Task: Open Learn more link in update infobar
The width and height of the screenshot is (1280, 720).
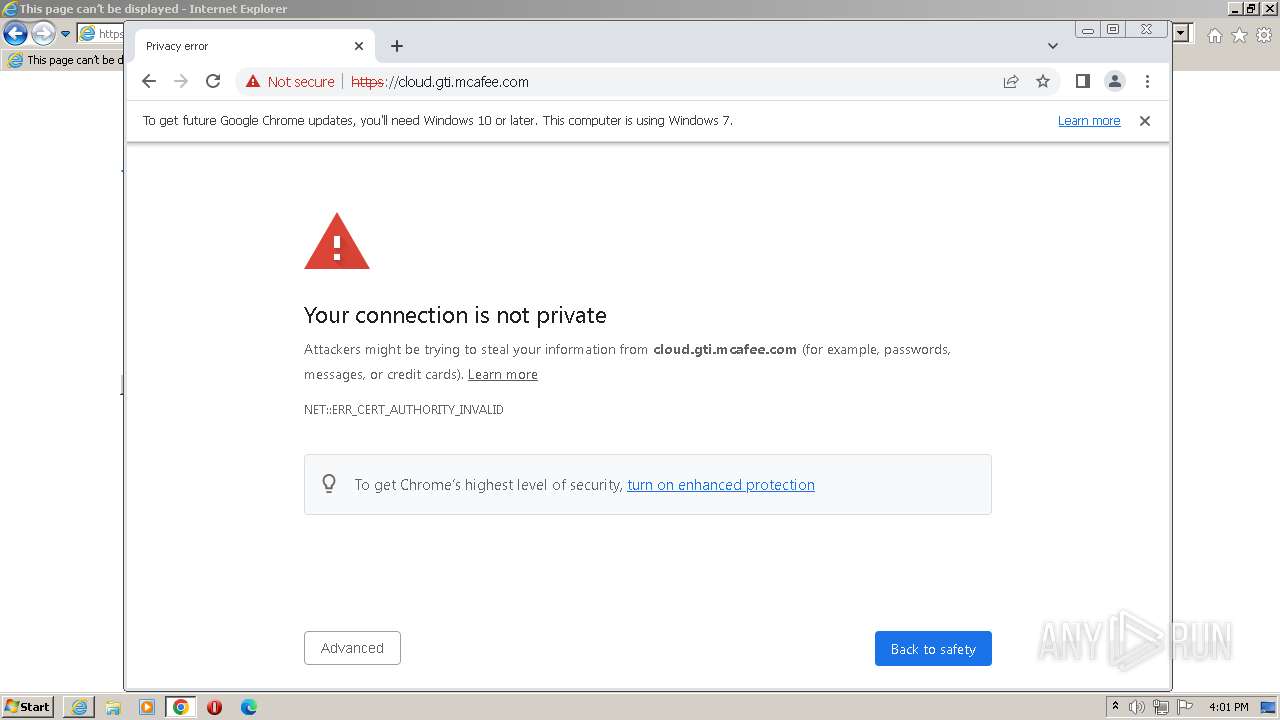Action: click(1089, 121)
